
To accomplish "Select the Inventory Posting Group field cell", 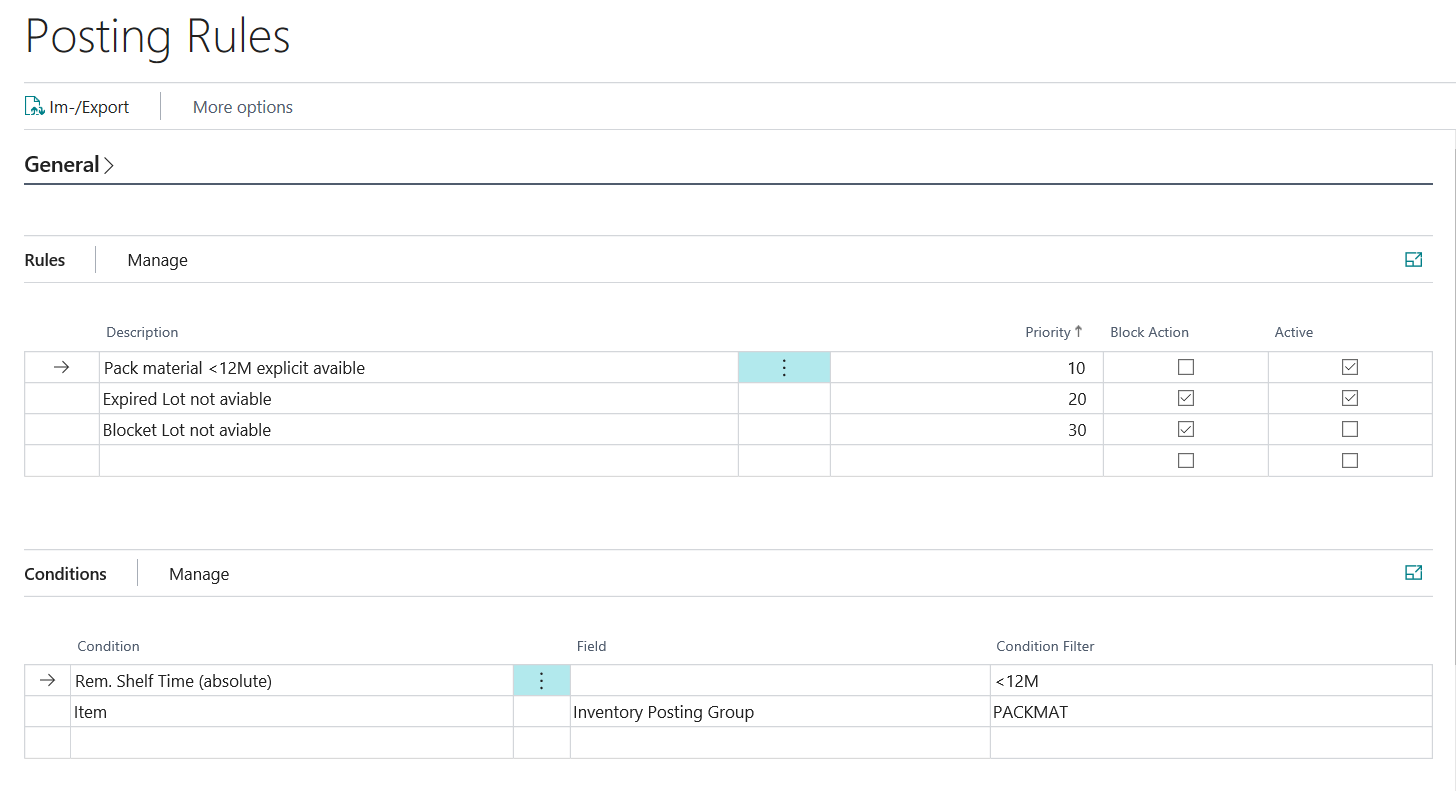I will [780, 712].
